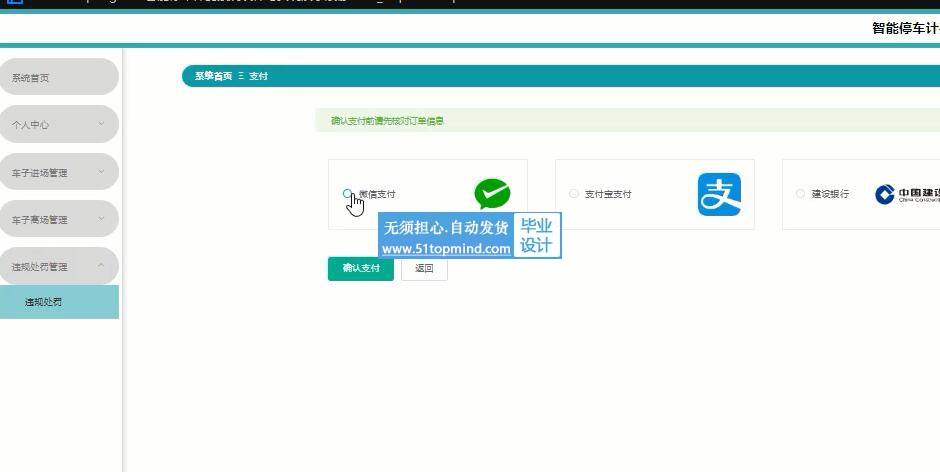This screenshot has height=472, width=940.
Task: Click the 微信支付 label text
Action: click(x=377, y=194)
